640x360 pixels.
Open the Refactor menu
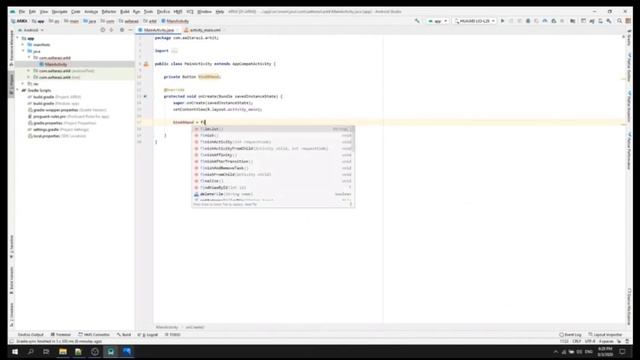point(109,12)
